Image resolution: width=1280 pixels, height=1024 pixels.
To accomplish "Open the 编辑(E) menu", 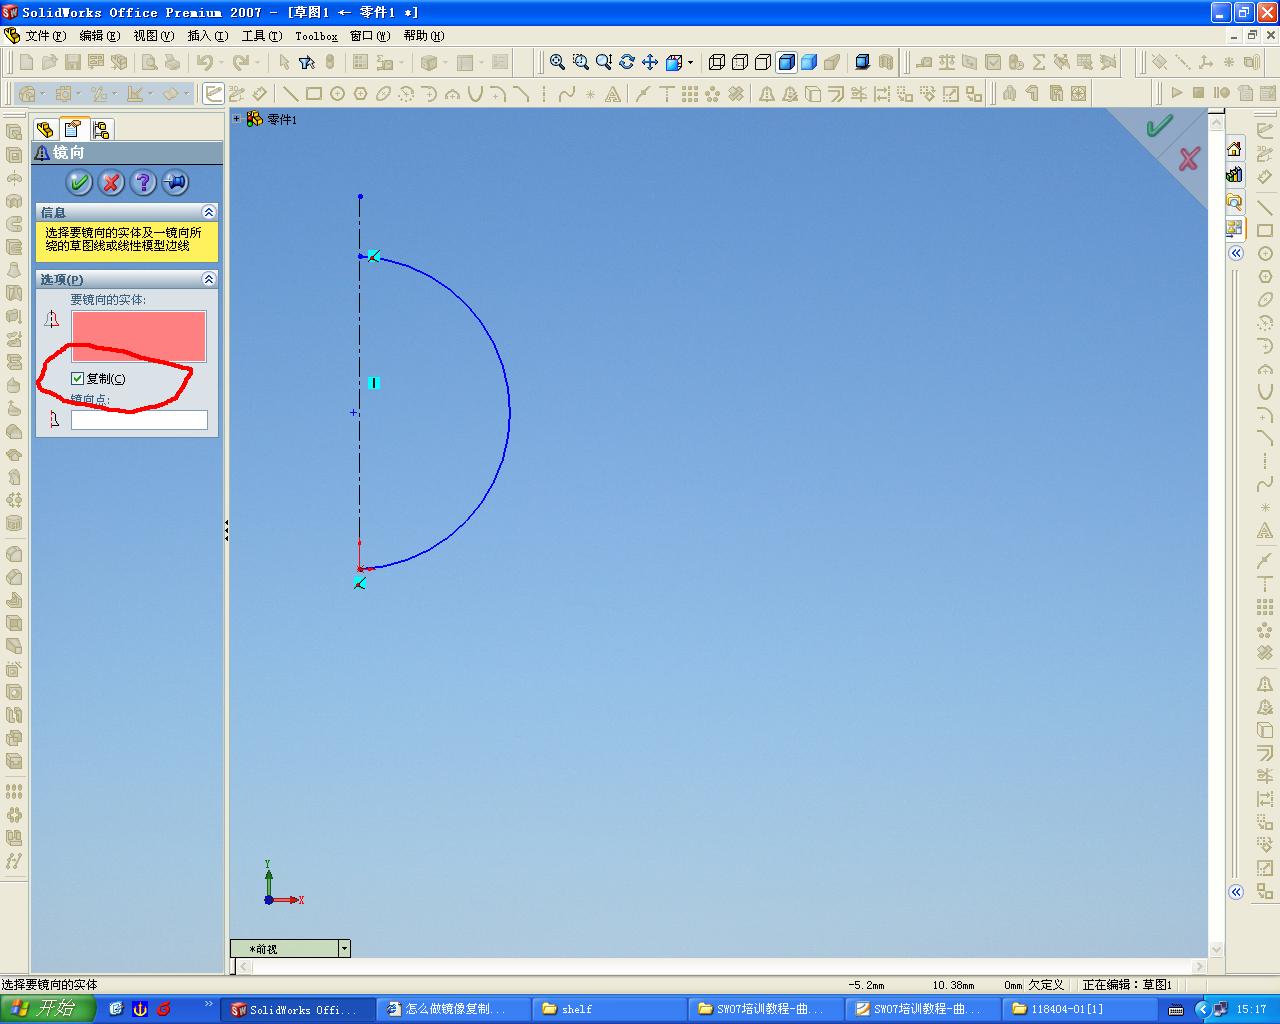I will 99,36.
